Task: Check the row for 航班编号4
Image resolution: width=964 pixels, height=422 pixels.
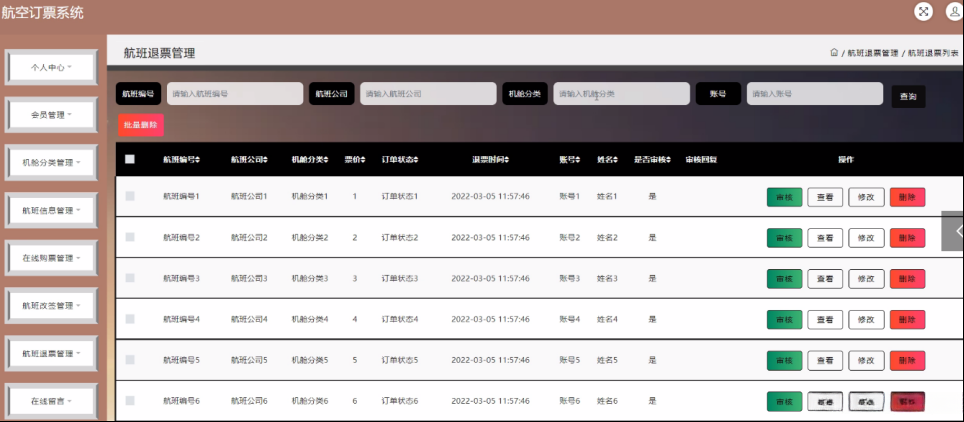Action: click(130, 319)
